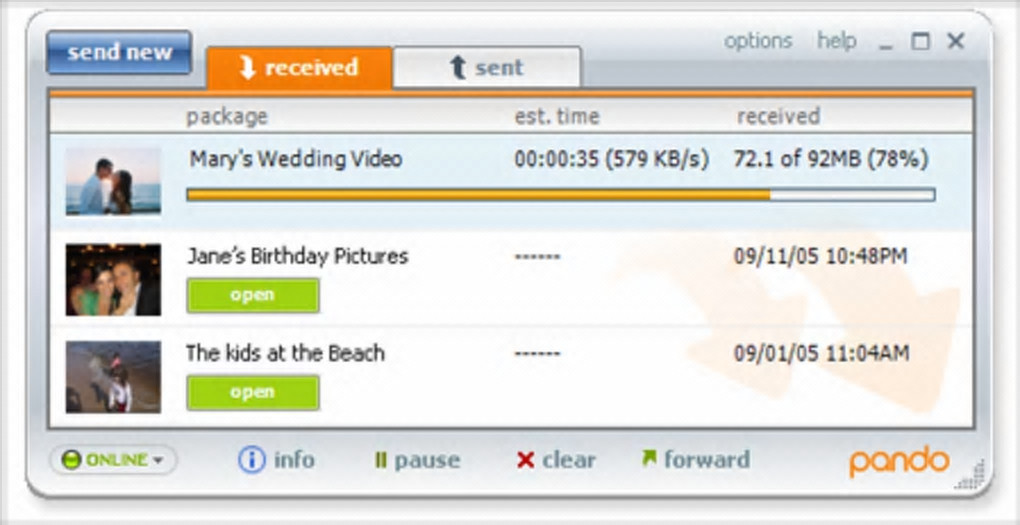Click the Pando logo
Image resolution: width=1020 pixels, height=525 pixels.
(x=899, y=460)
